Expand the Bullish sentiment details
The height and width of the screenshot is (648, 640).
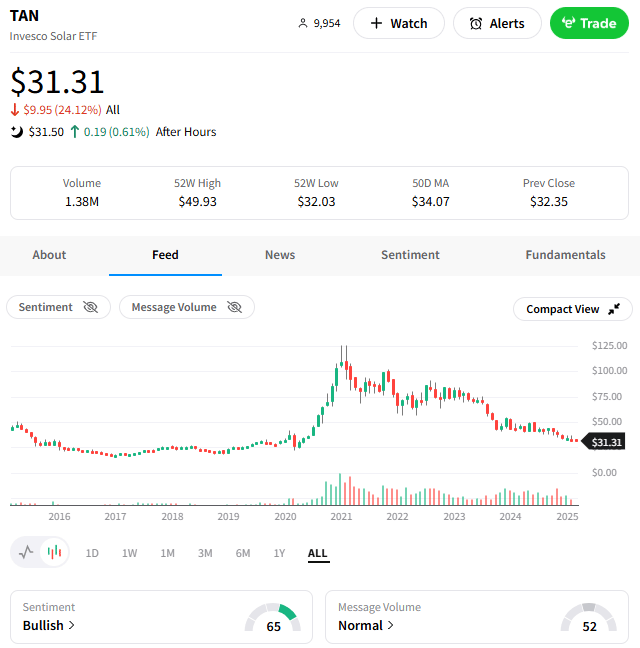click(49, 625)
